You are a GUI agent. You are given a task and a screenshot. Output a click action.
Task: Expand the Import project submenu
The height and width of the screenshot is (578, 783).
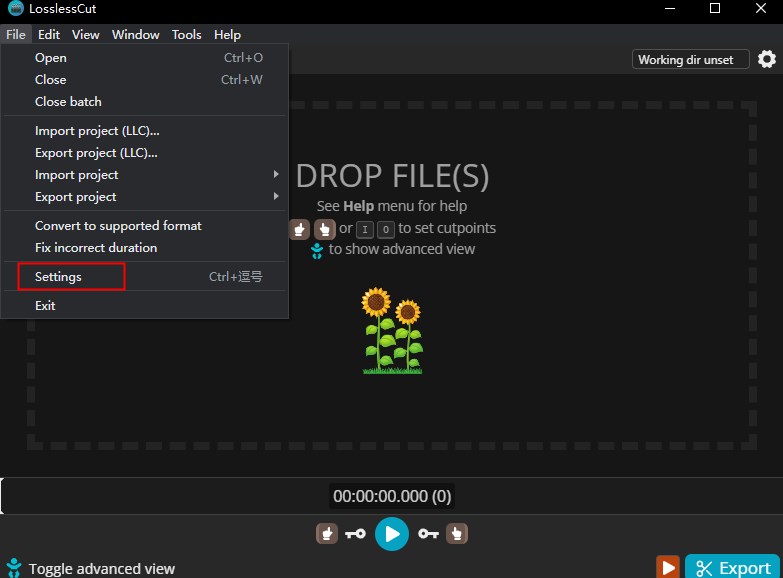145,175
